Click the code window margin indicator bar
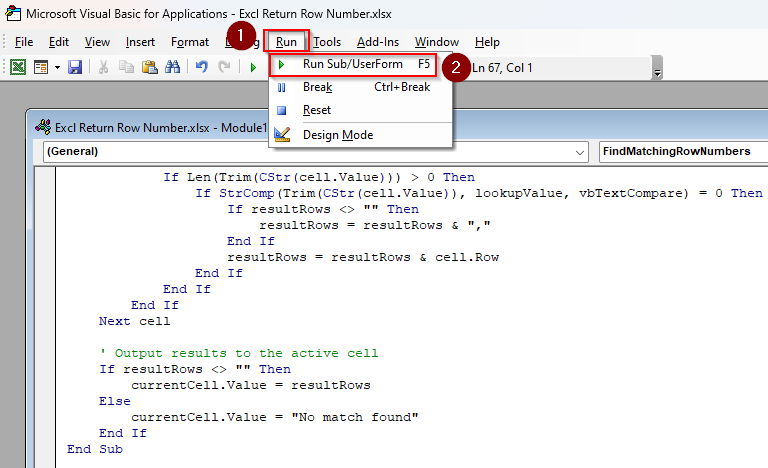The image size is (768, 468). point(46,317)
